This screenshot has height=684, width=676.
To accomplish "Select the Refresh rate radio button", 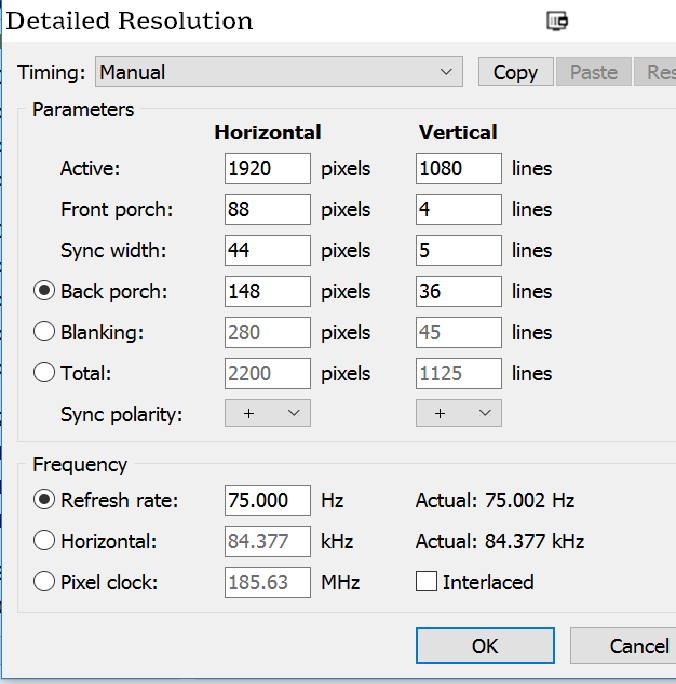I will (44, 500).
